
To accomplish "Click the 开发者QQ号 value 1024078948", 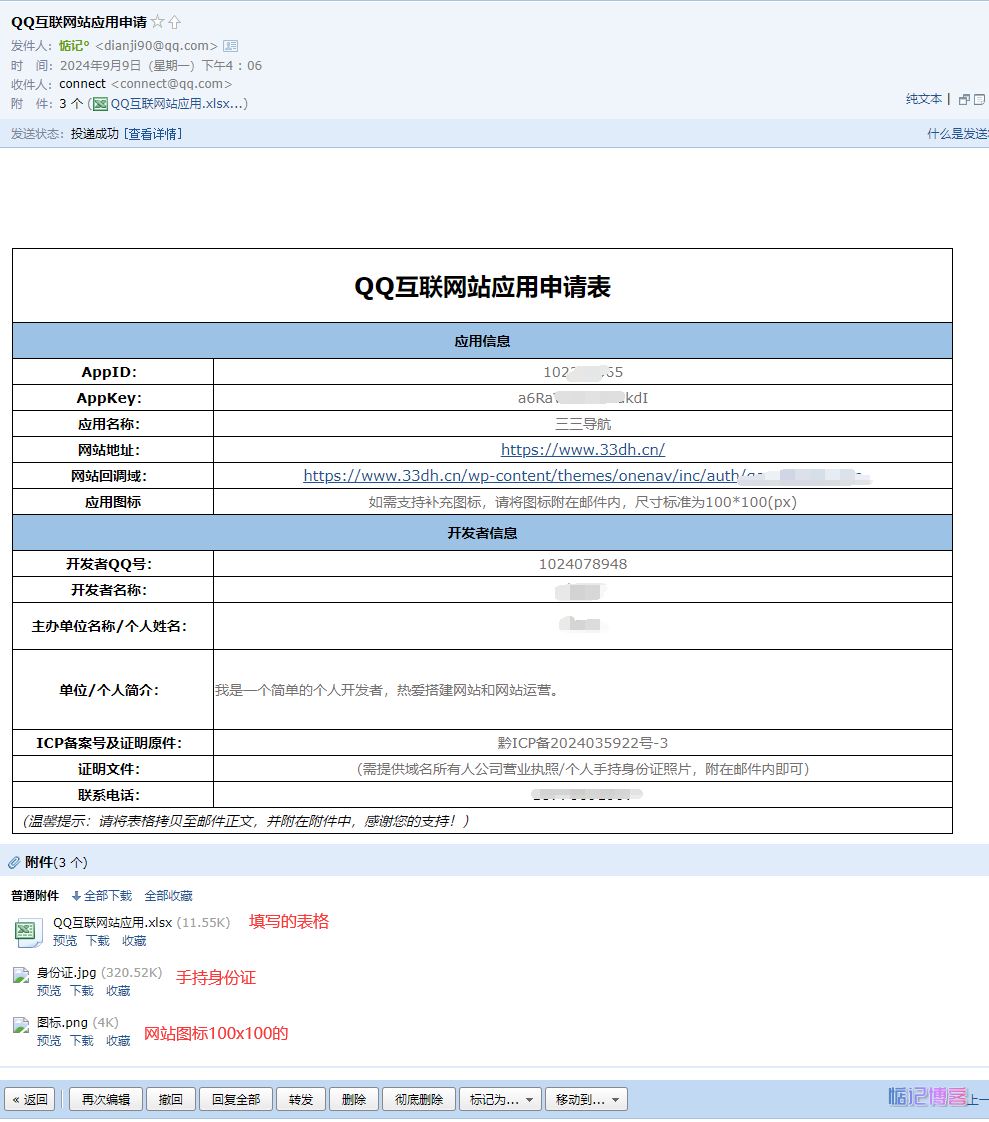I will pyautogui.click(x=583, y=565).
